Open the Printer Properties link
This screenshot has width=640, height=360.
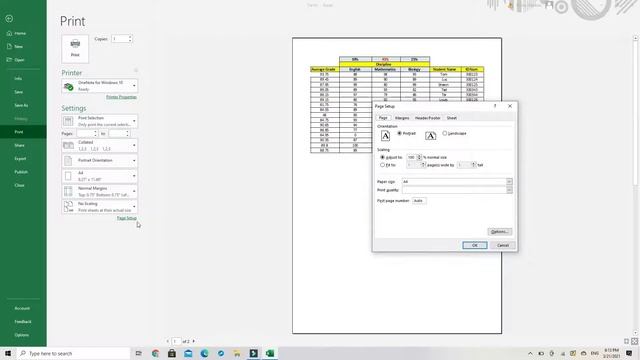coord(121,97)
